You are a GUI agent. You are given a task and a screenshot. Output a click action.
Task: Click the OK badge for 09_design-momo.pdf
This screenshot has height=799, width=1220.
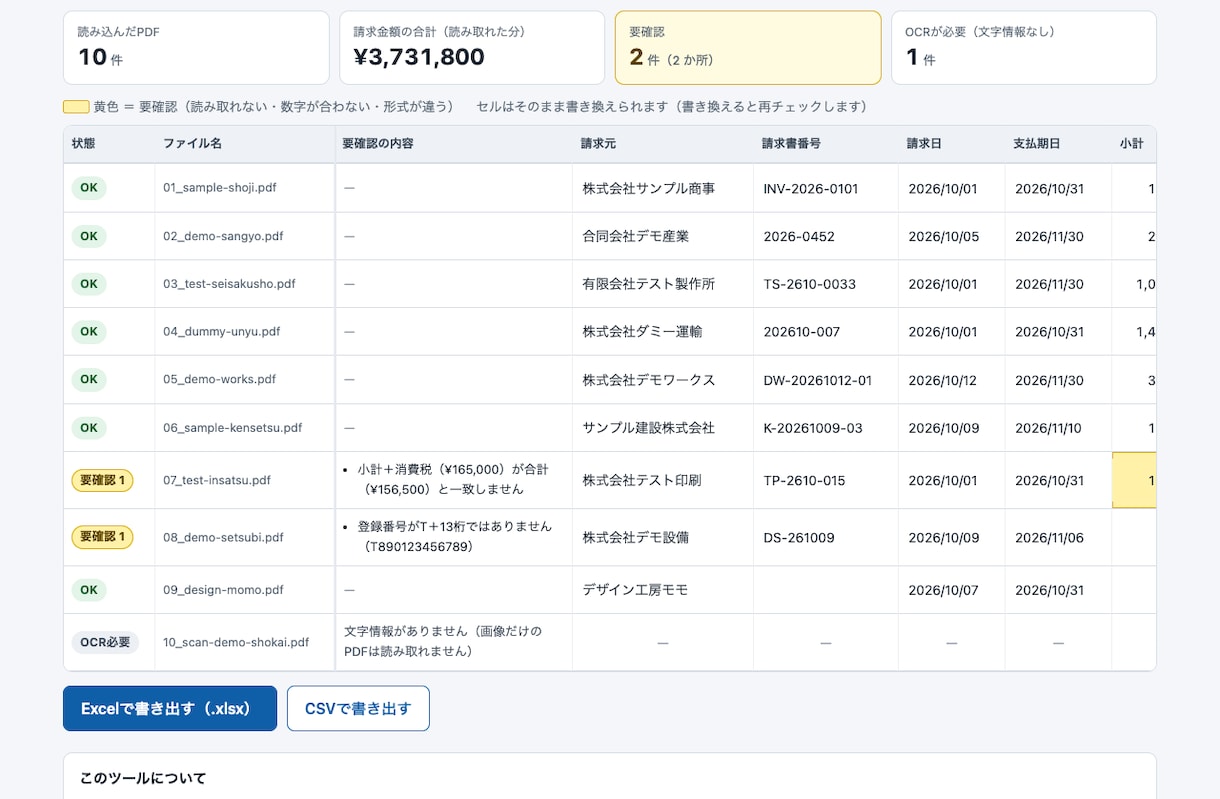(x=89, y=590)
